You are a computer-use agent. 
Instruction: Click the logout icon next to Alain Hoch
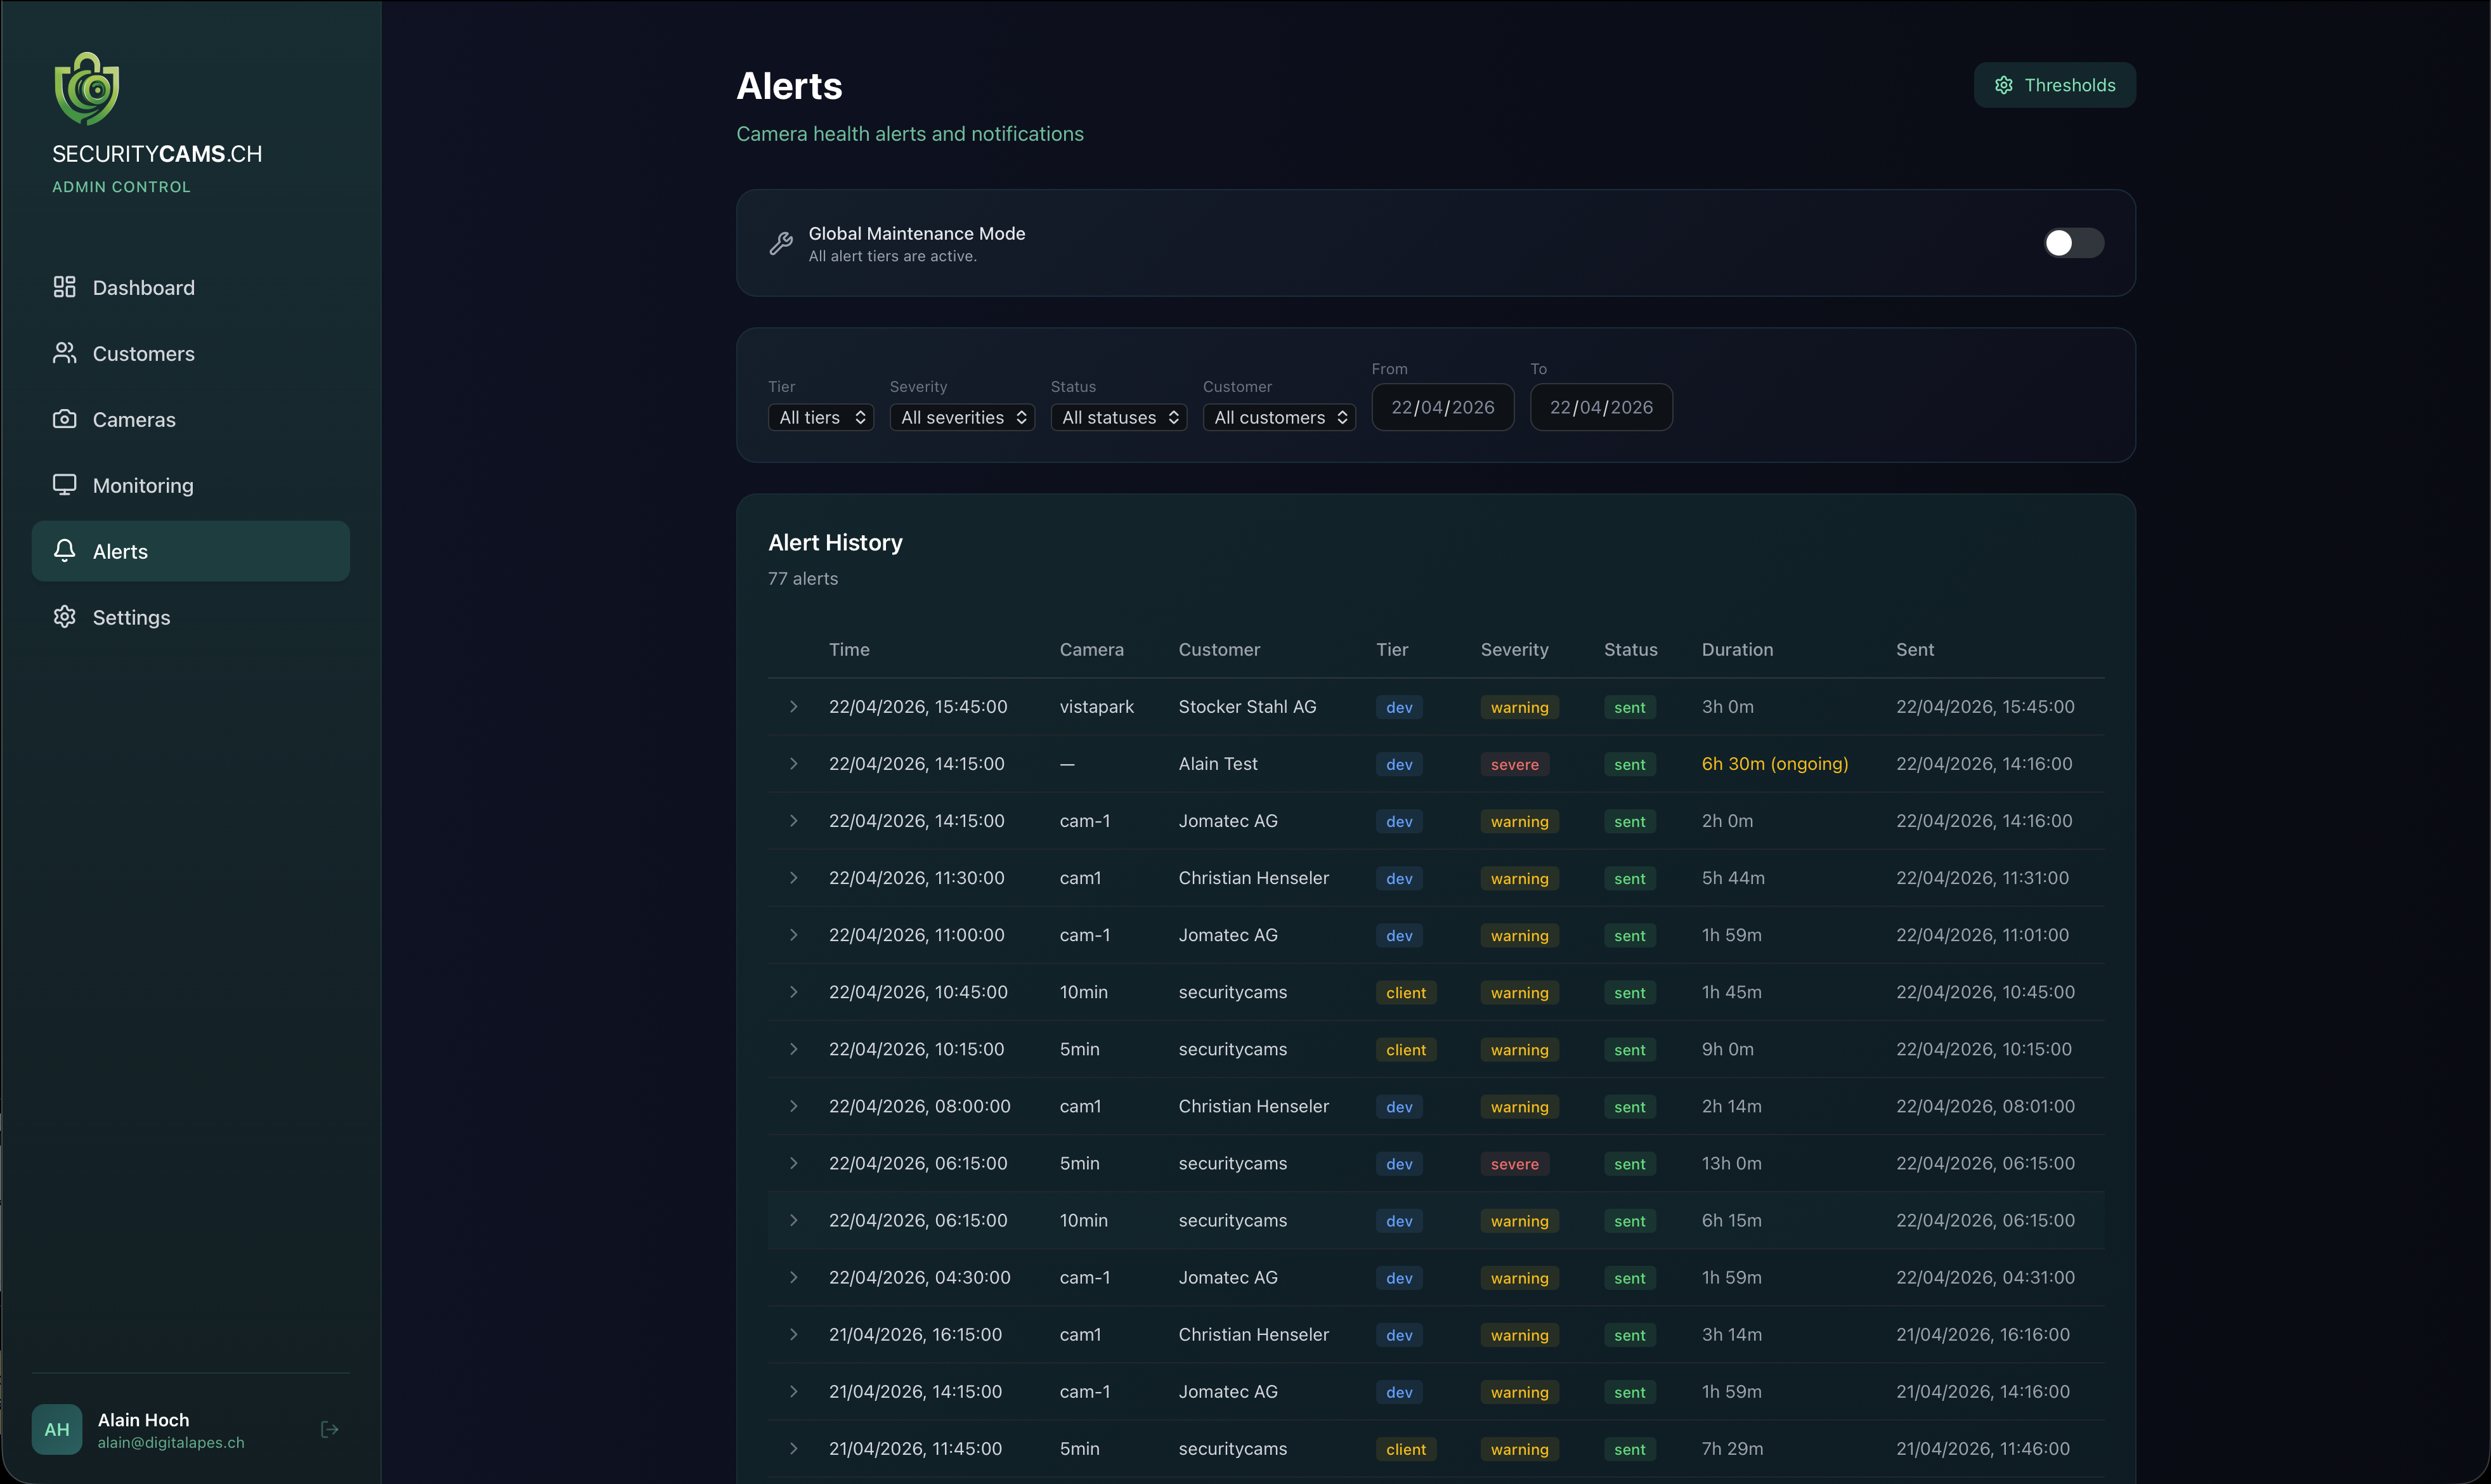(329, 1429)
